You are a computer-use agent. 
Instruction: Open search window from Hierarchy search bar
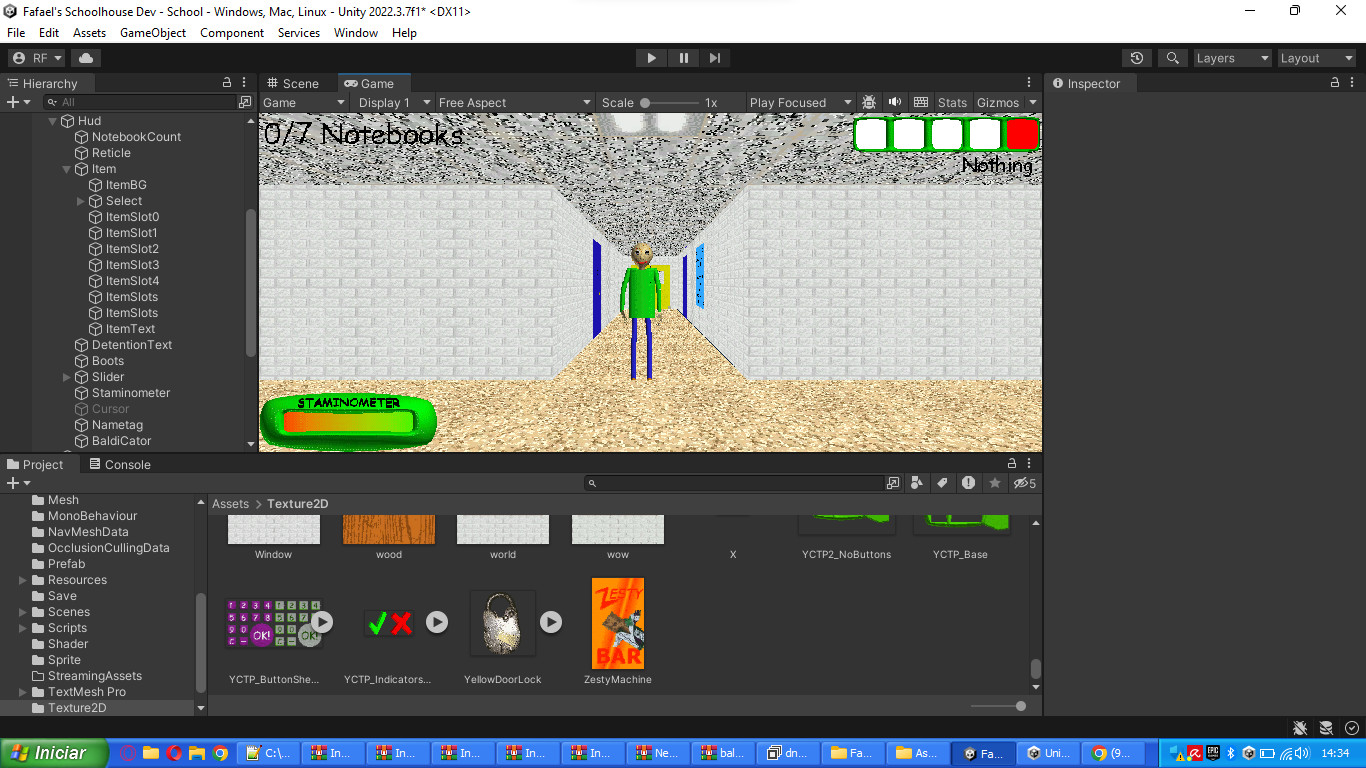point(245,102)
